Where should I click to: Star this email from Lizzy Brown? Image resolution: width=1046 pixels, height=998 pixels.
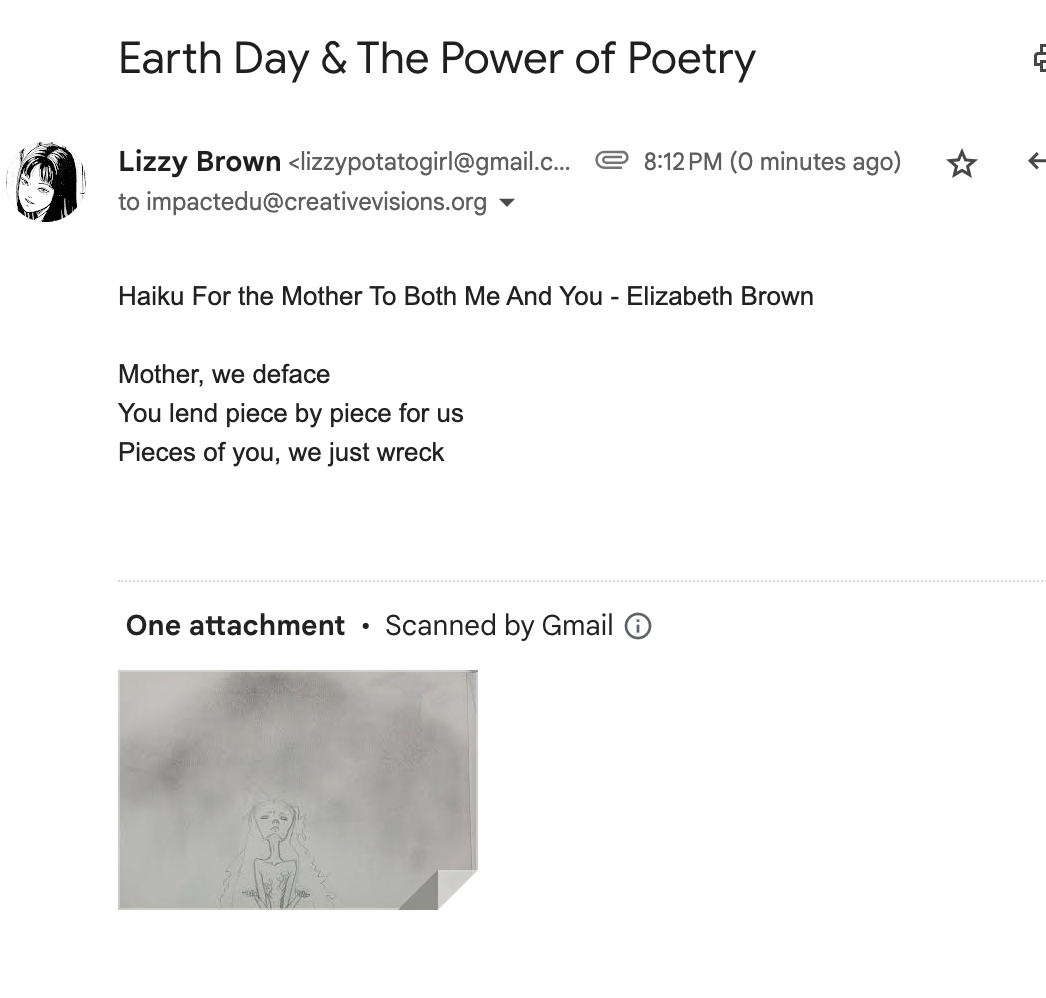(961, 163)
